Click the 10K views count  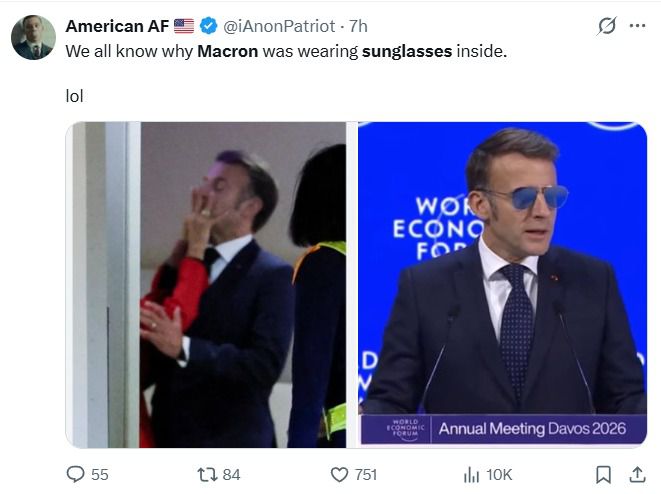pos(498,474)
